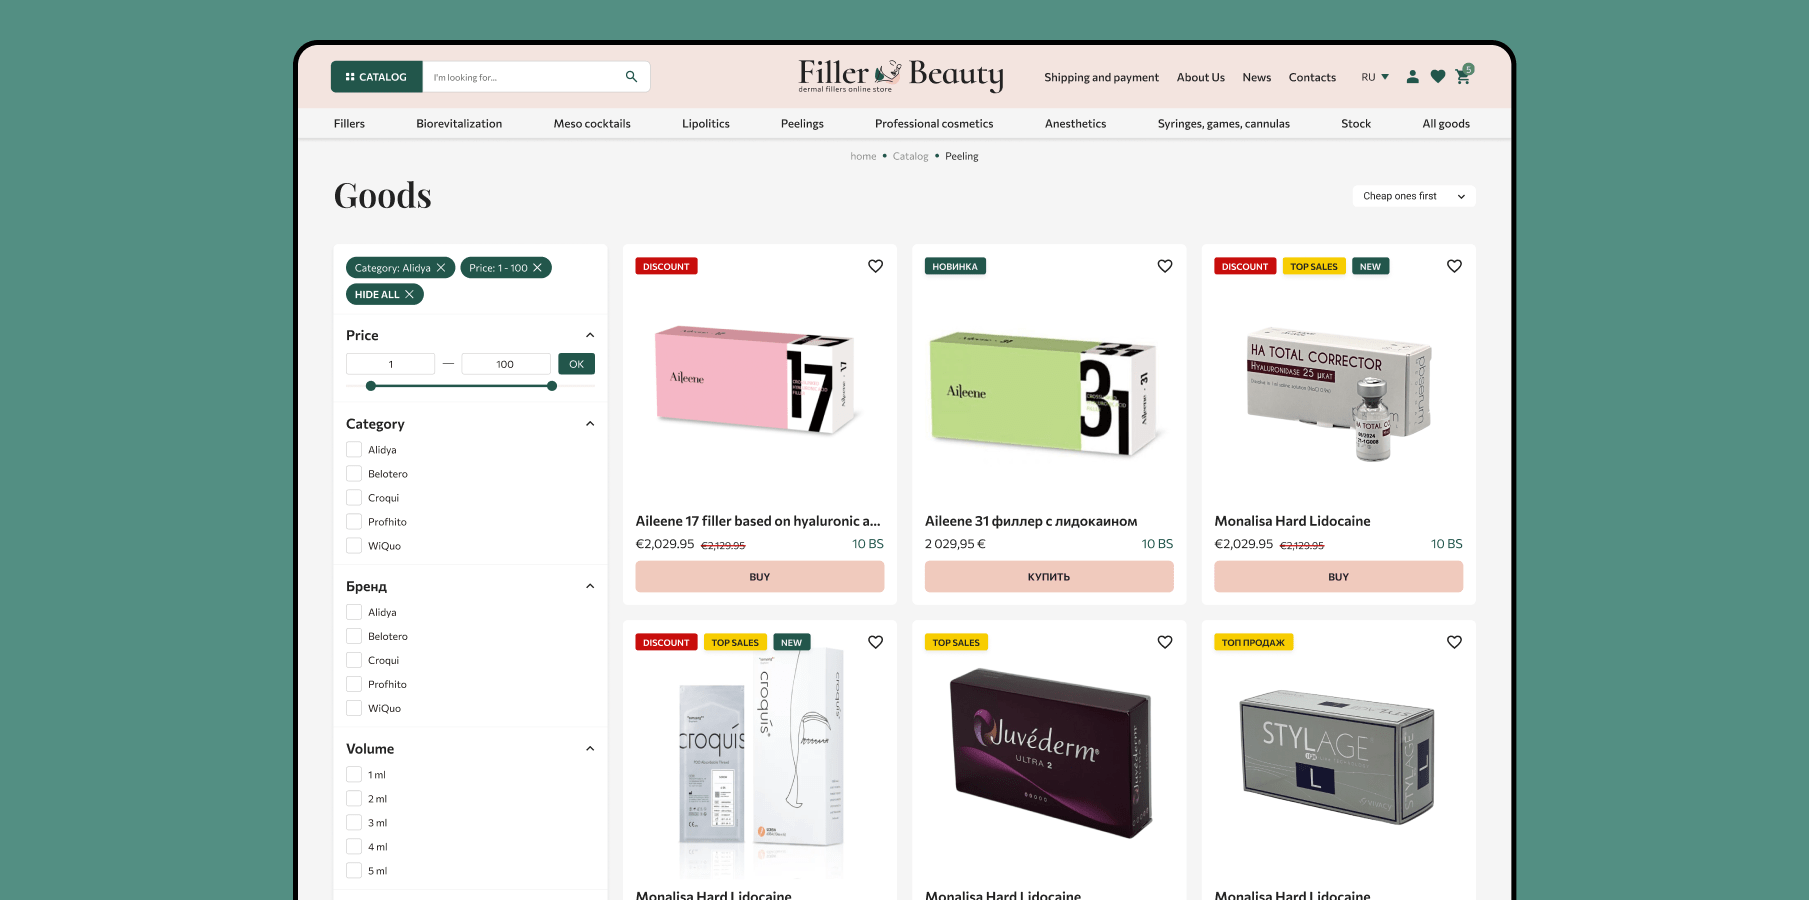Check WiQuo under Category

(354, 546)
